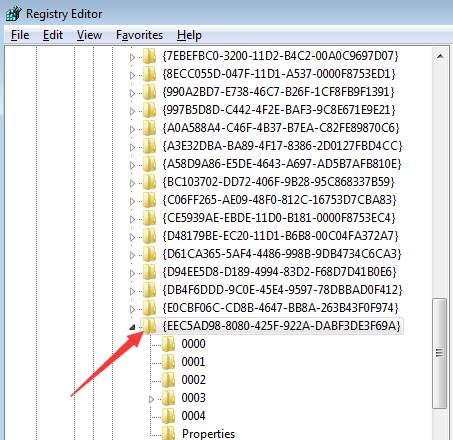Image resolution: width=453 pixels, height=440 pixels.
Task: Select folder icon of {7EBEFBC0-3200-11D2-B4C2-00A0C9697D07}
Action: (149, 56)
